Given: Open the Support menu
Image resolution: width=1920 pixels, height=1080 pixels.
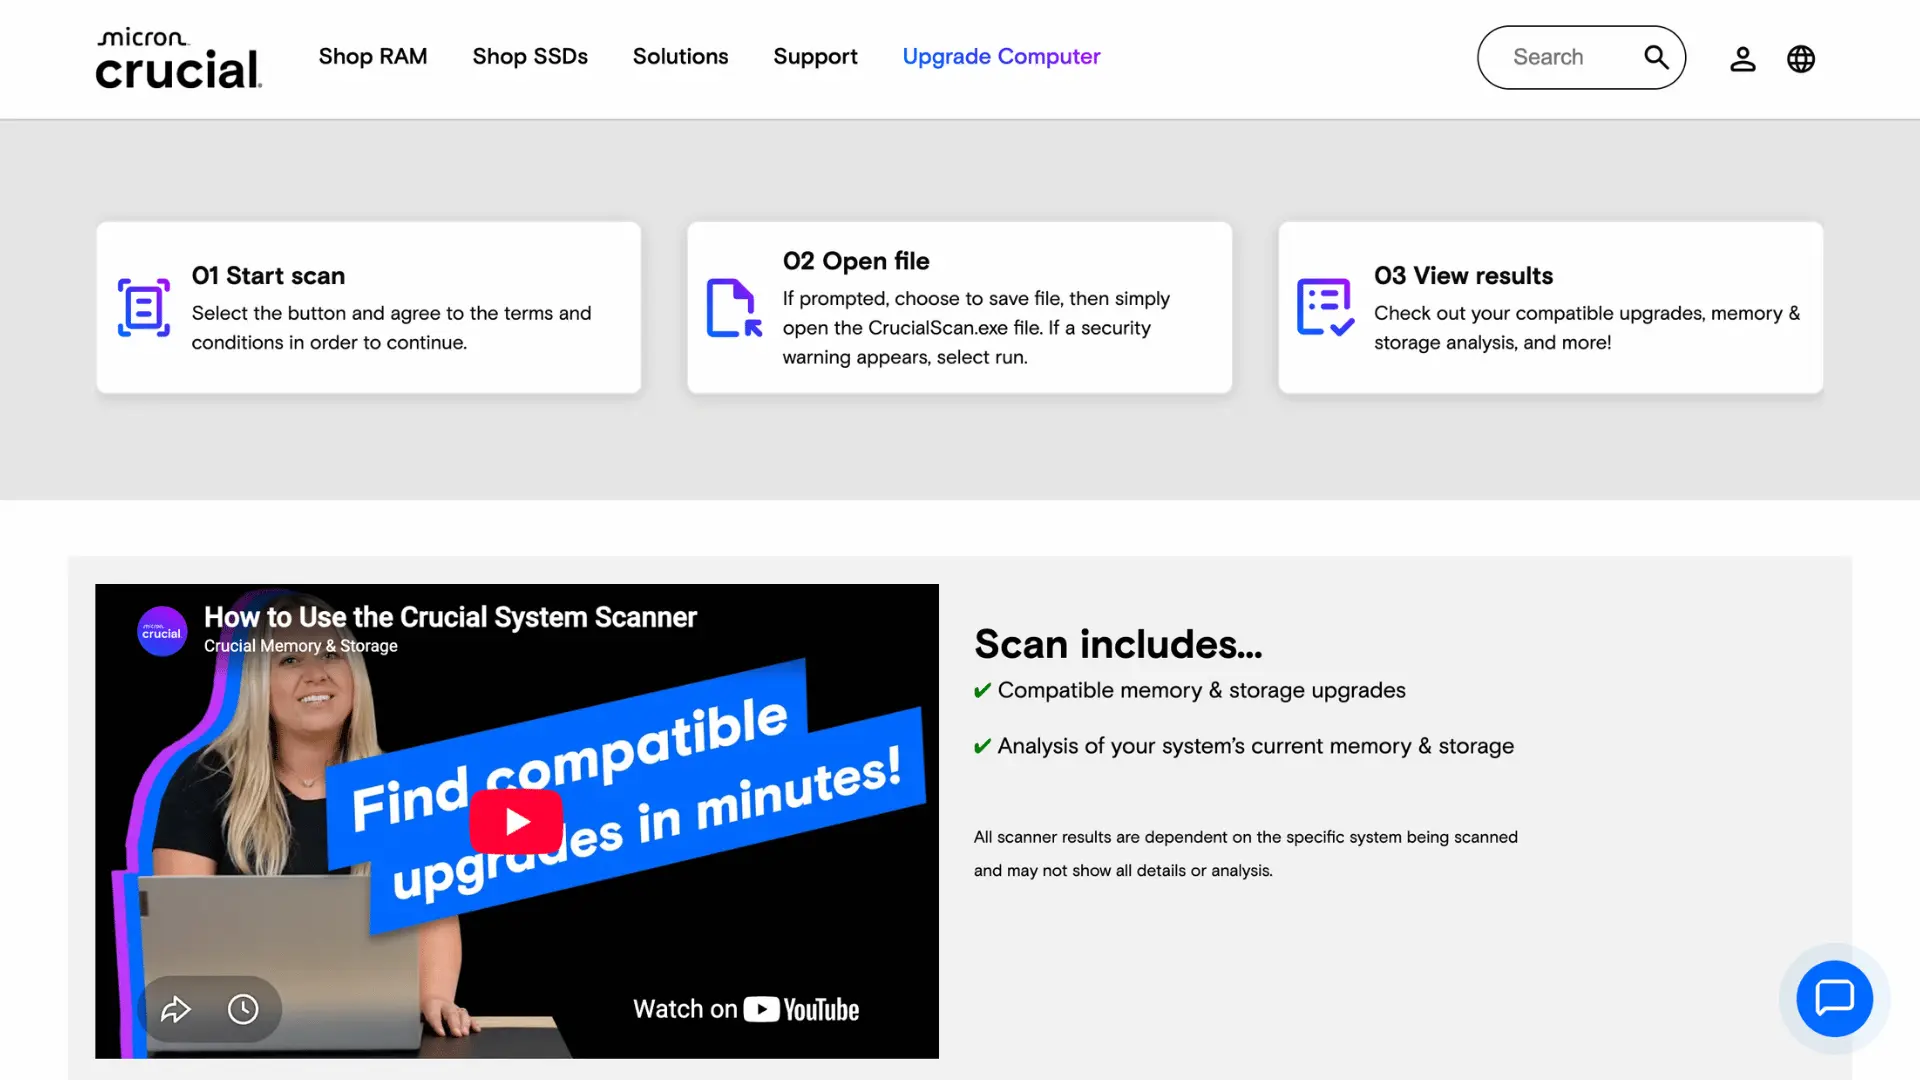Looking at the screenshot, I should coord(815,57).
